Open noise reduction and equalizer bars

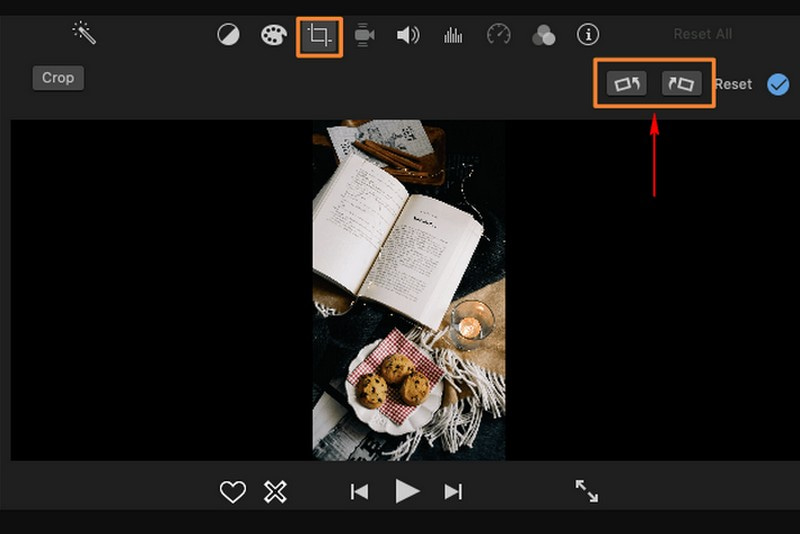click(453, 35)
